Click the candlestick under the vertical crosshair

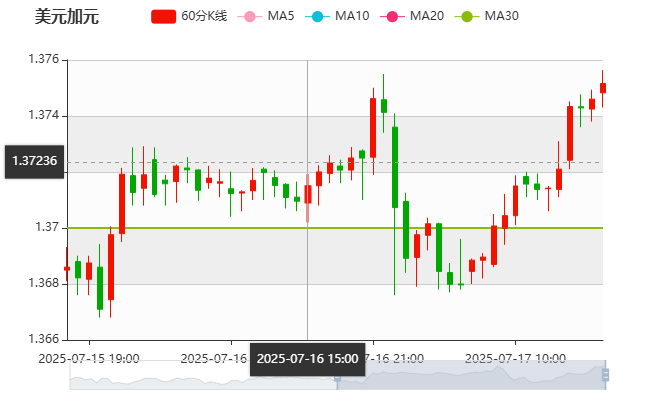tap(308, 194)
